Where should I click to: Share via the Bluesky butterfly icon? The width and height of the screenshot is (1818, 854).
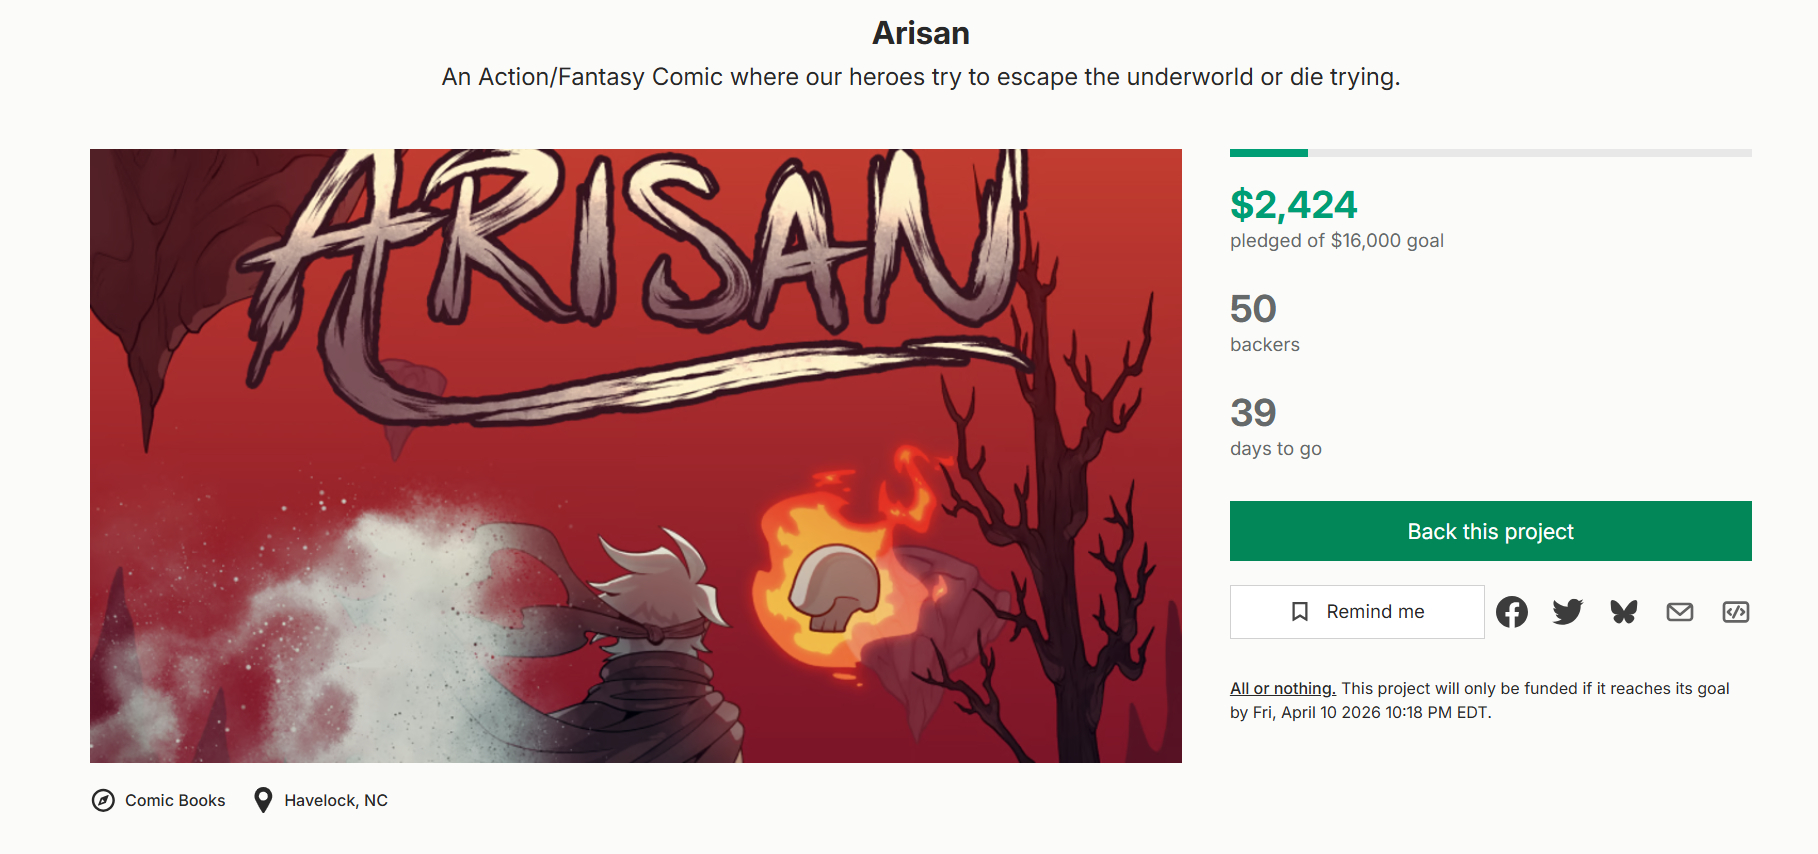(x=1623, y=612)
